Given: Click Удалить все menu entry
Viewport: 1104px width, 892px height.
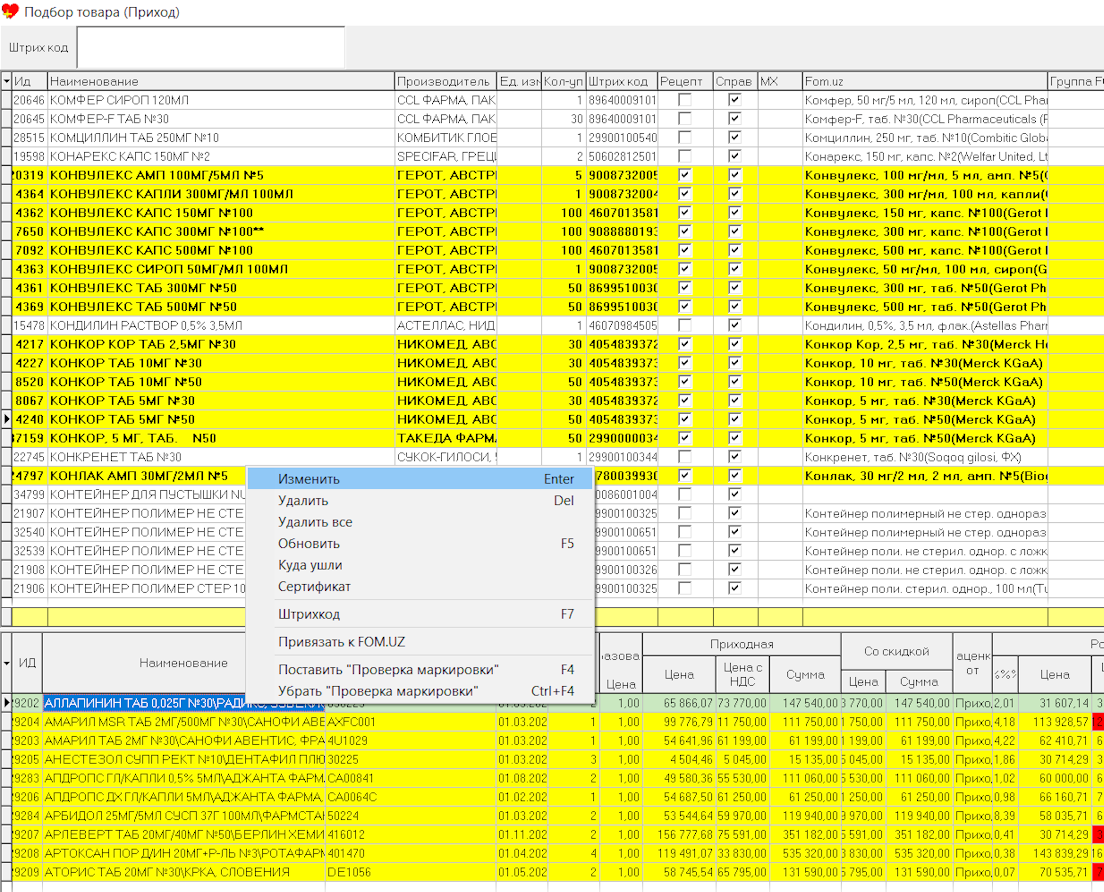Looking at the screenshot, I should pyautogui.click(x=315, y=522).
